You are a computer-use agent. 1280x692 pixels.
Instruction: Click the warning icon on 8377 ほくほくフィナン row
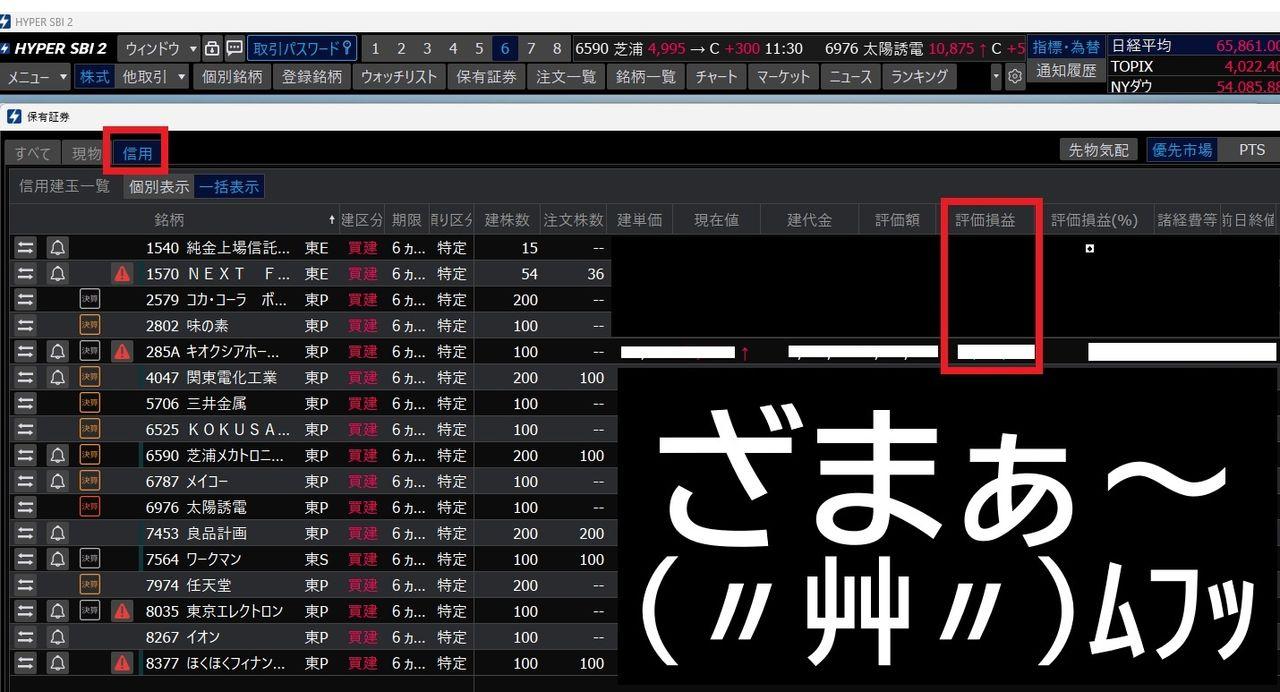tap(122, 664)
